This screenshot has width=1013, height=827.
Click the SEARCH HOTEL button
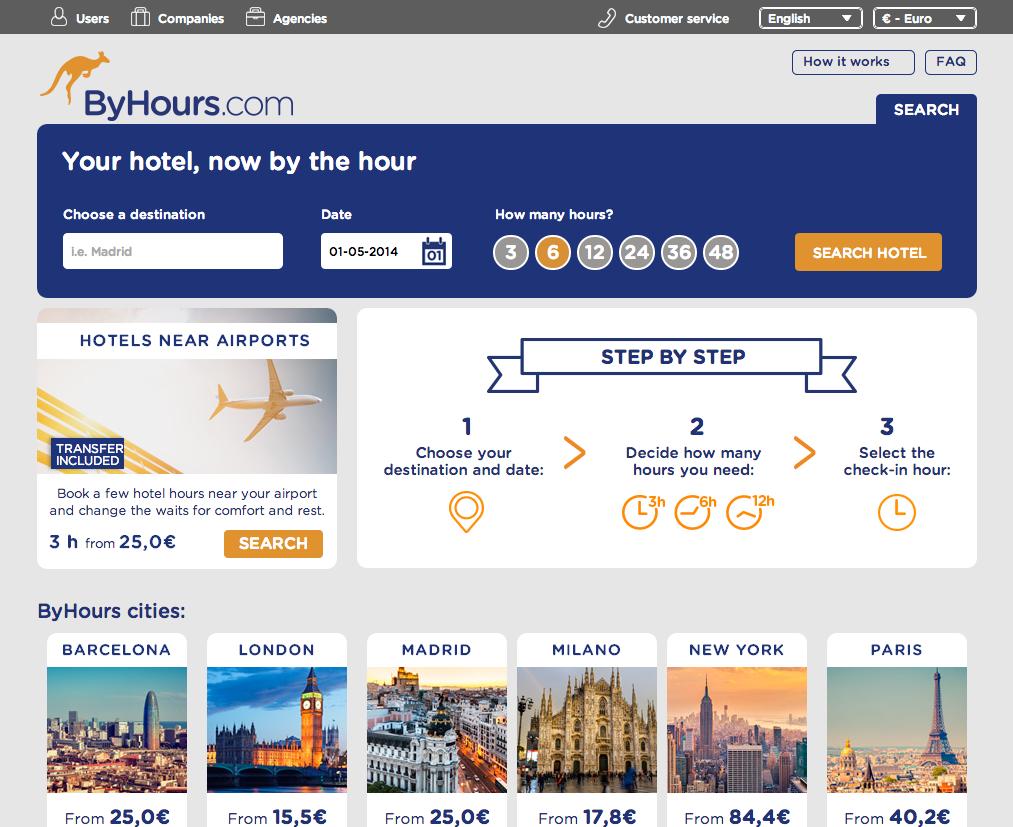click(868, 252)
